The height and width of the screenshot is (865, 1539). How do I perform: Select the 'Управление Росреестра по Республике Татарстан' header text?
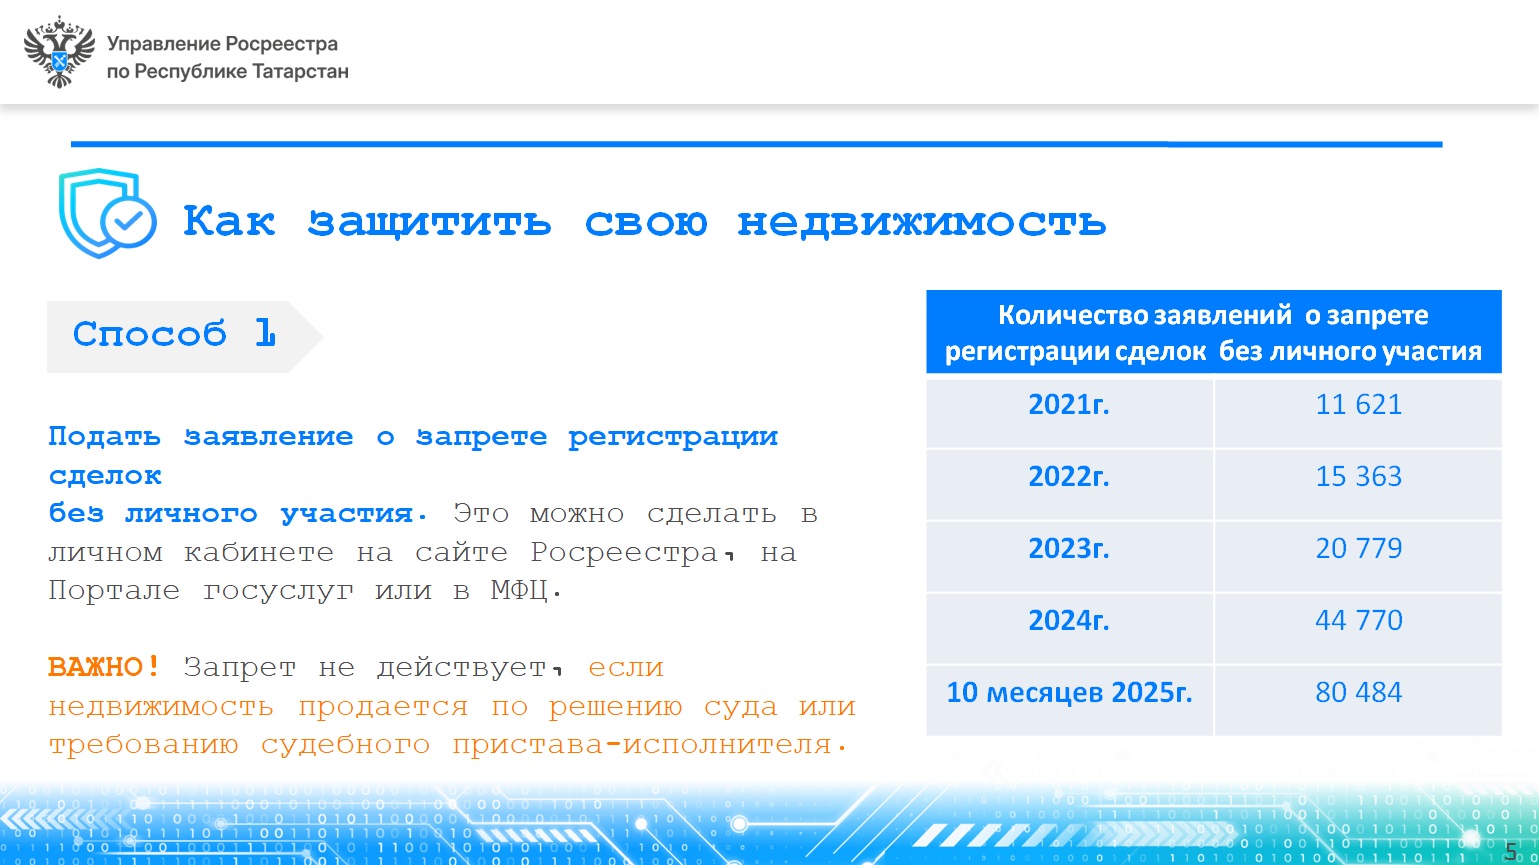click(227, 58)
